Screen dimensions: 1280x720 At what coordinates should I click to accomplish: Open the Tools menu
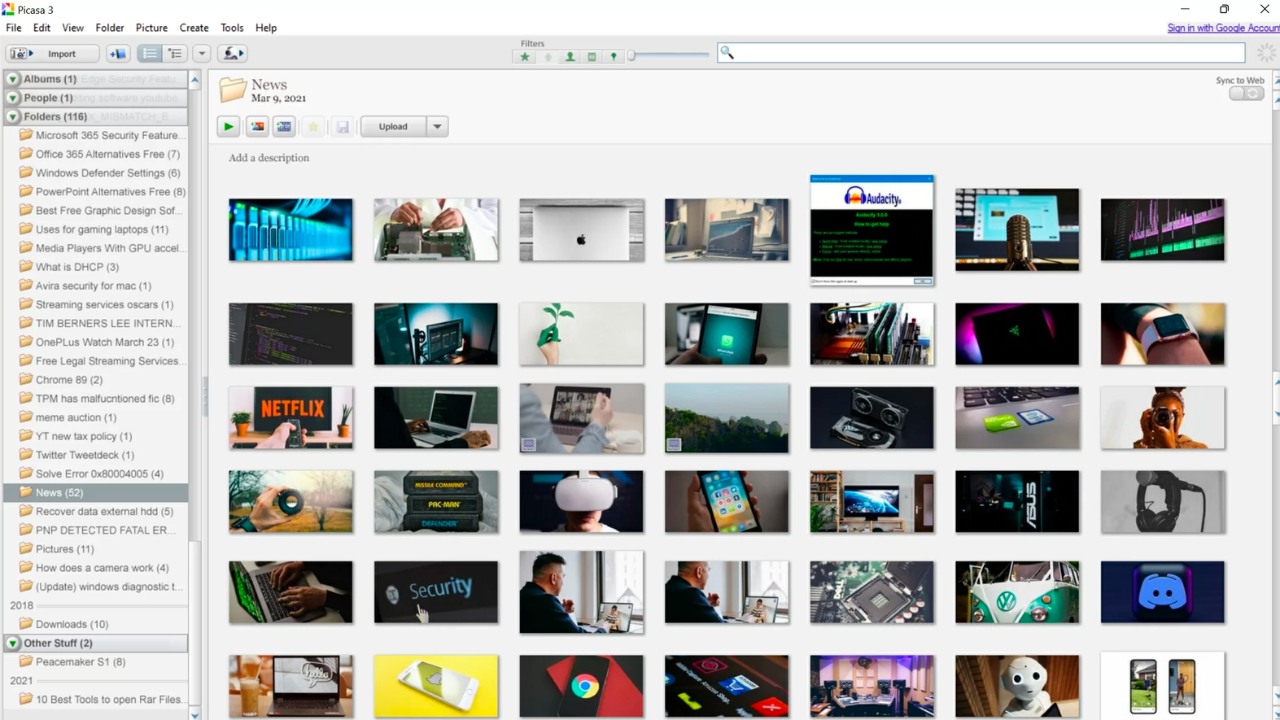coord(232,28)
